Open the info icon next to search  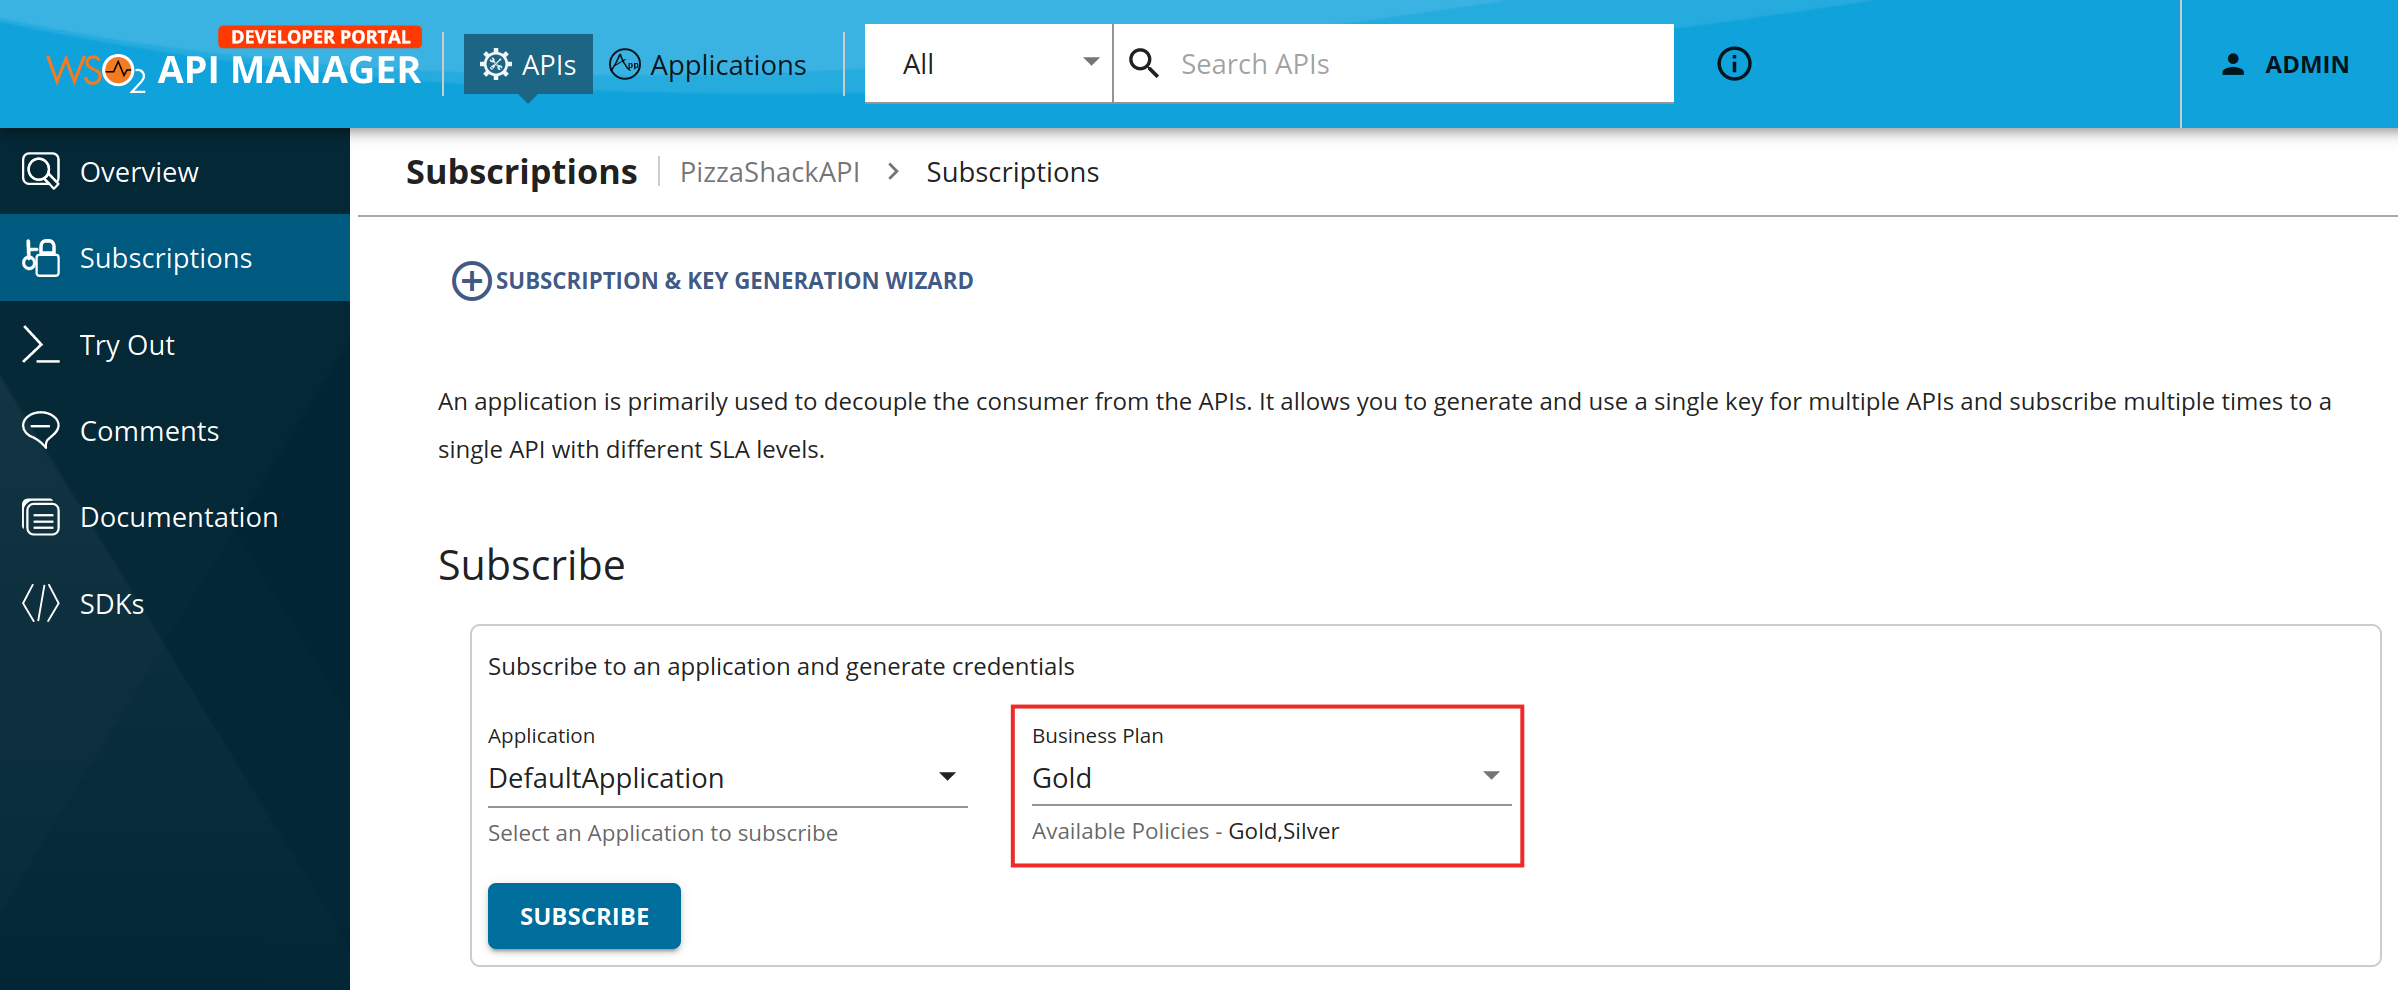(x=1733, y=63)
